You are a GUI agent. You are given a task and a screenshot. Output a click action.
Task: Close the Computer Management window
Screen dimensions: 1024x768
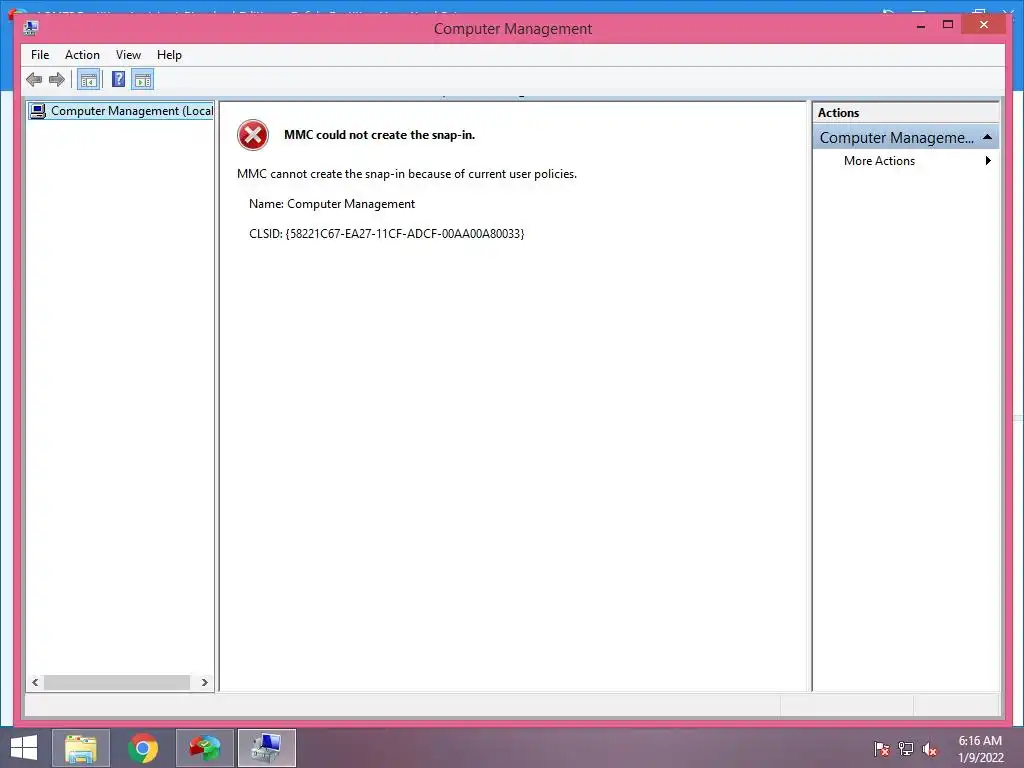point(984,25)
